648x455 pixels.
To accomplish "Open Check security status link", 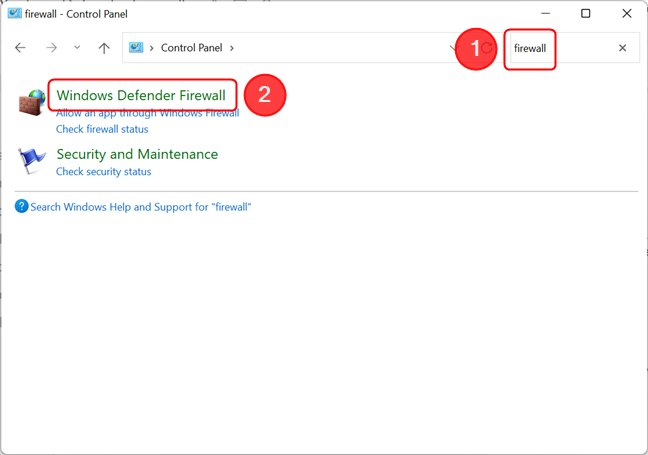I will (104, 172).
